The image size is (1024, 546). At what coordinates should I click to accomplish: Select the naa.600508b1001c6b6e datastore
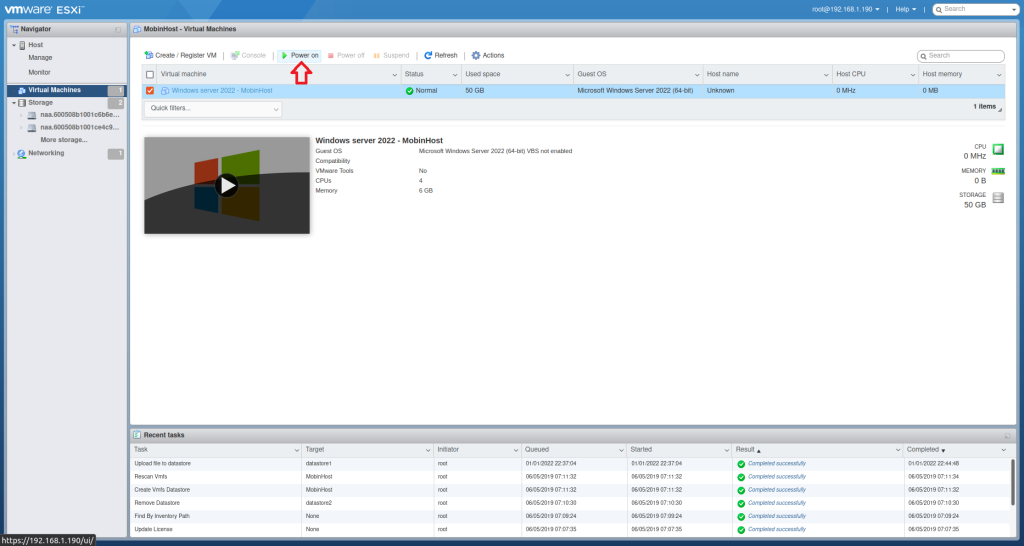click(x=80, y=115)
